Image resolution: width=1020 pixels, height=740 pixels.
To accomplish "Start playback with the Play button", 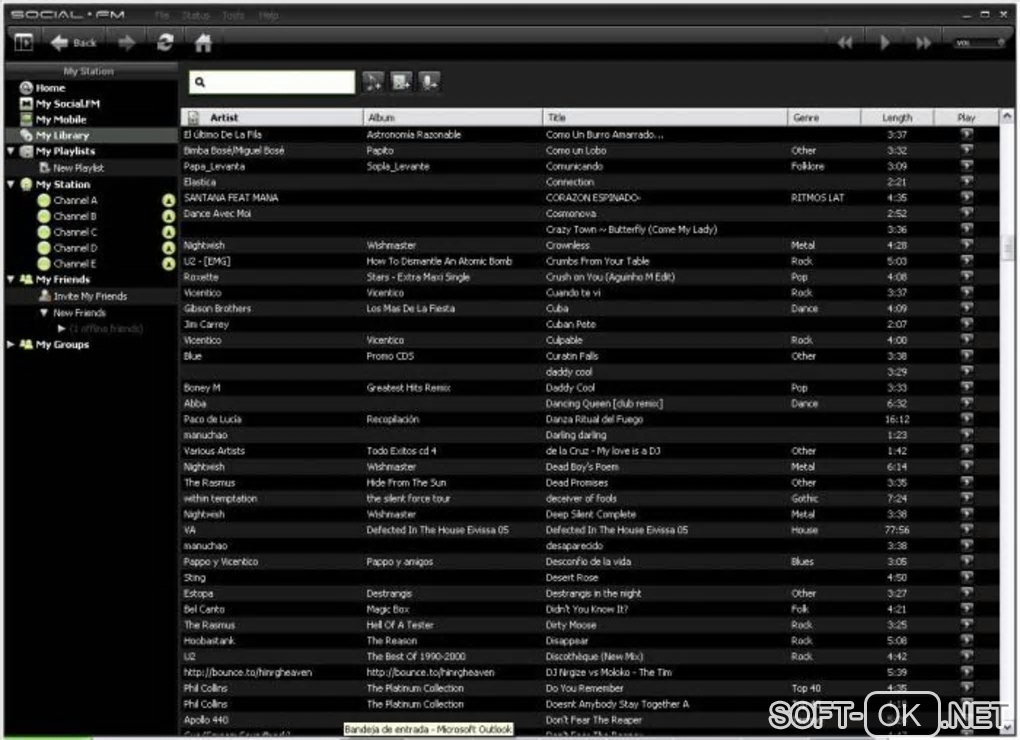I will 885,43.
